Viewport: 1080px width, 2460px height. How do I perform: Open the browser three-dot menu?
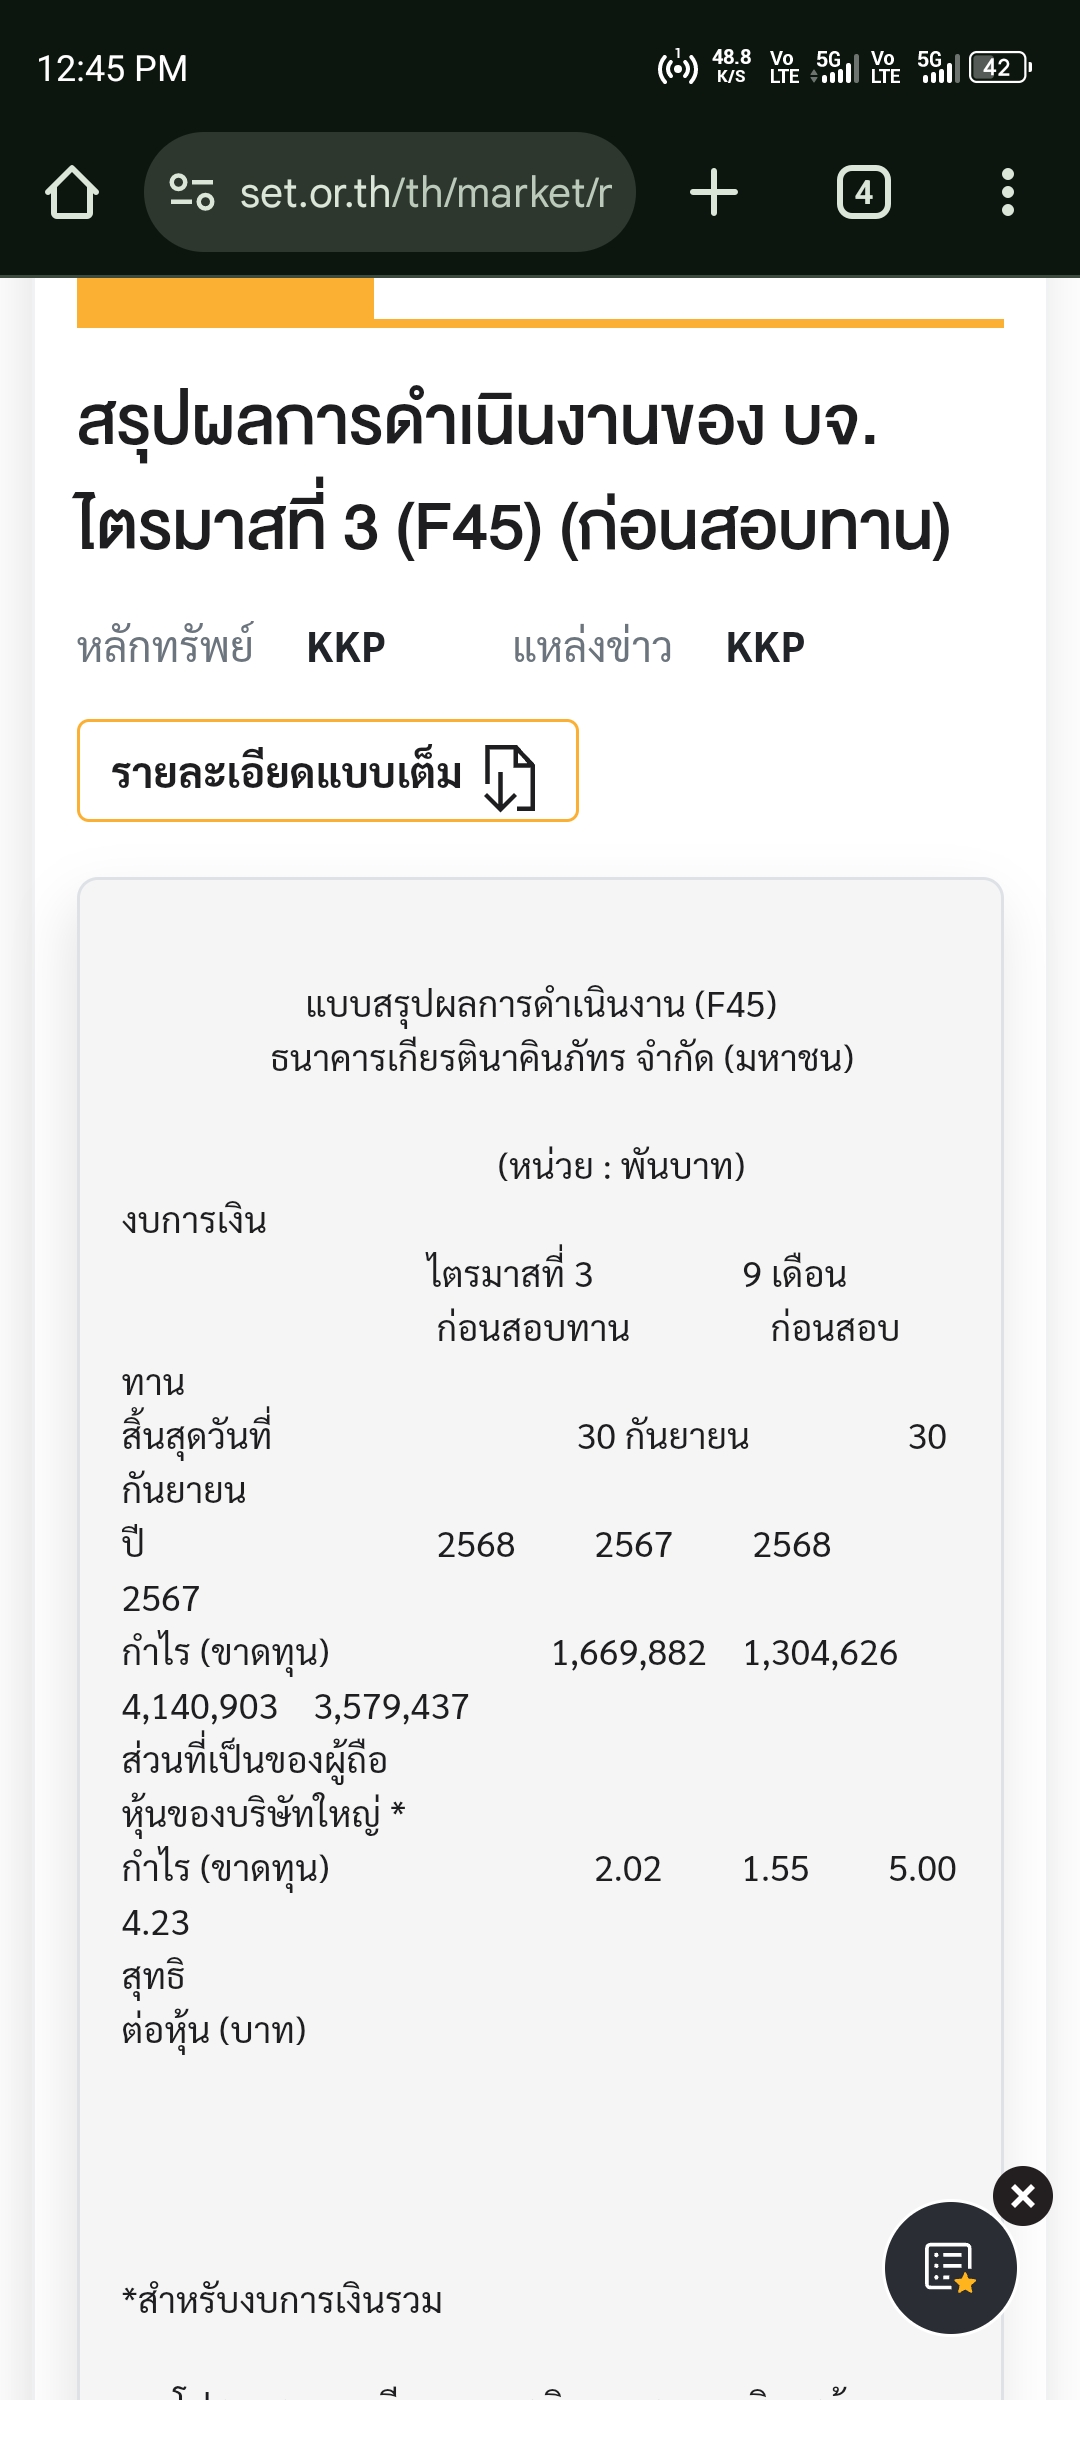point(1007,192)
